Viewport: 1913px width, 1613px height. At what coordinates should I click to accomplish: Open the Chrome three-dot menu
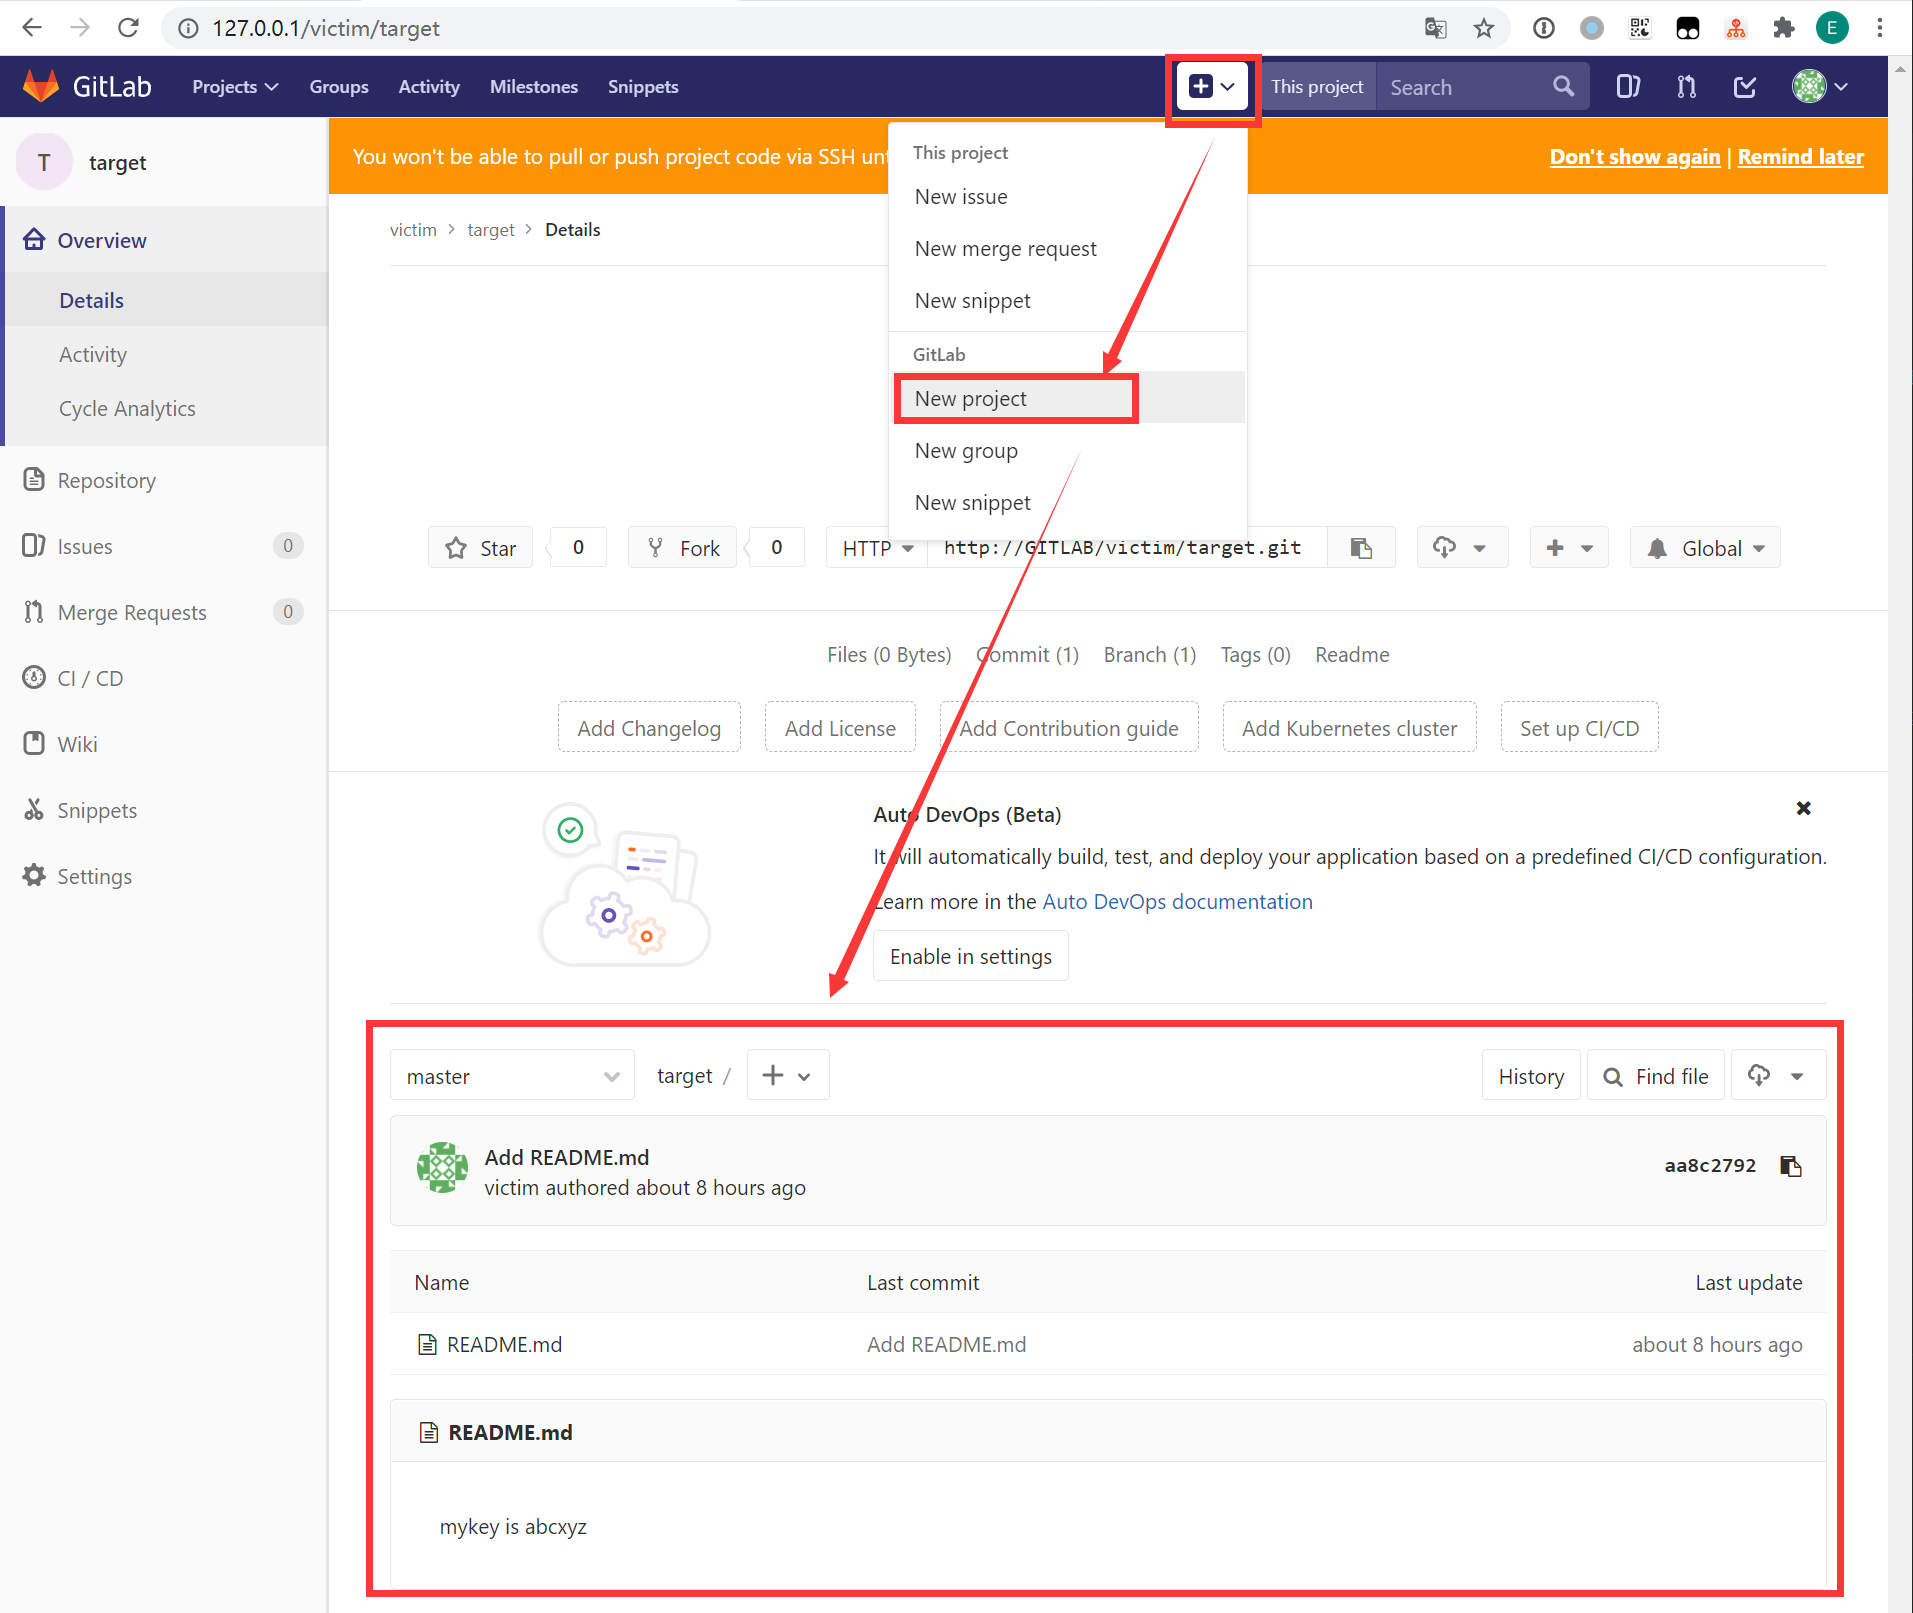pos(1880,28)
